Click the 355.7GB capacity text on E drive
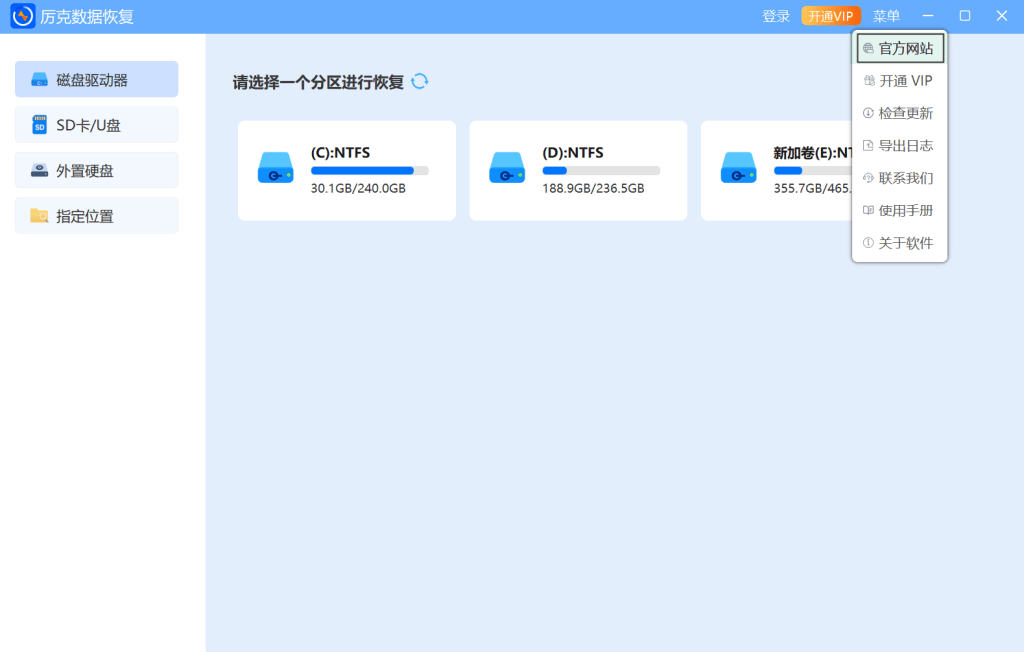Screen dimensions: 1024x652 [x=812, y=188]
